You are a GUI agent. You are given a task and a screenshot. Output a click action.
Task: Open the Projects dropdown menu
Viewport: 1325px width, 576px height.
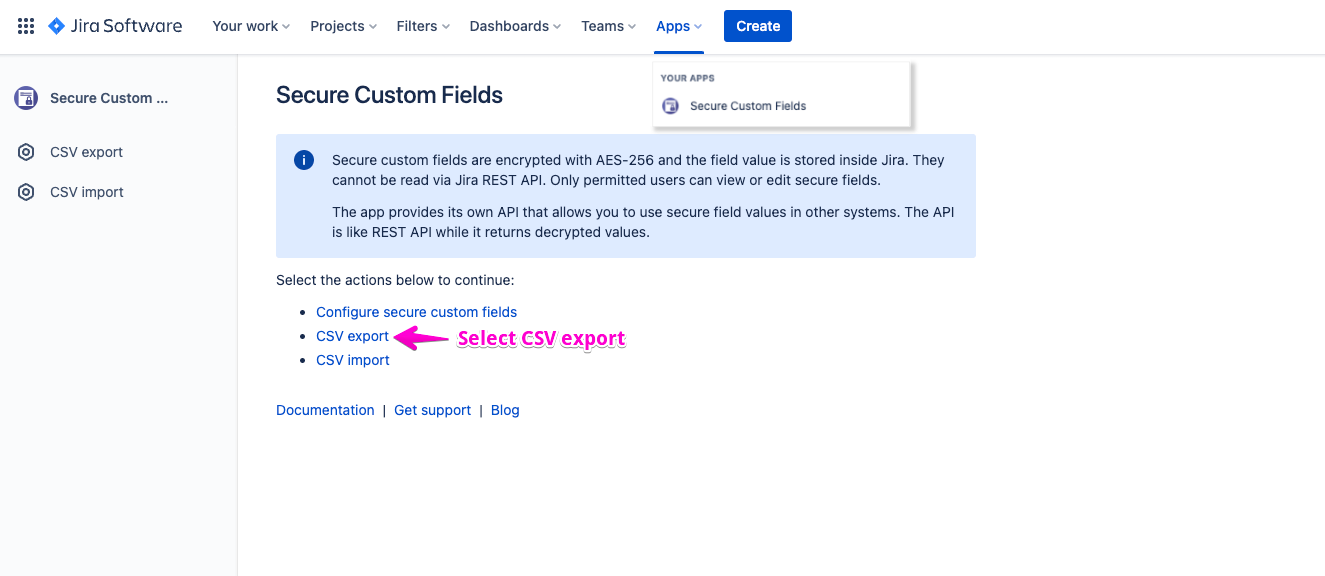[343, 26]
